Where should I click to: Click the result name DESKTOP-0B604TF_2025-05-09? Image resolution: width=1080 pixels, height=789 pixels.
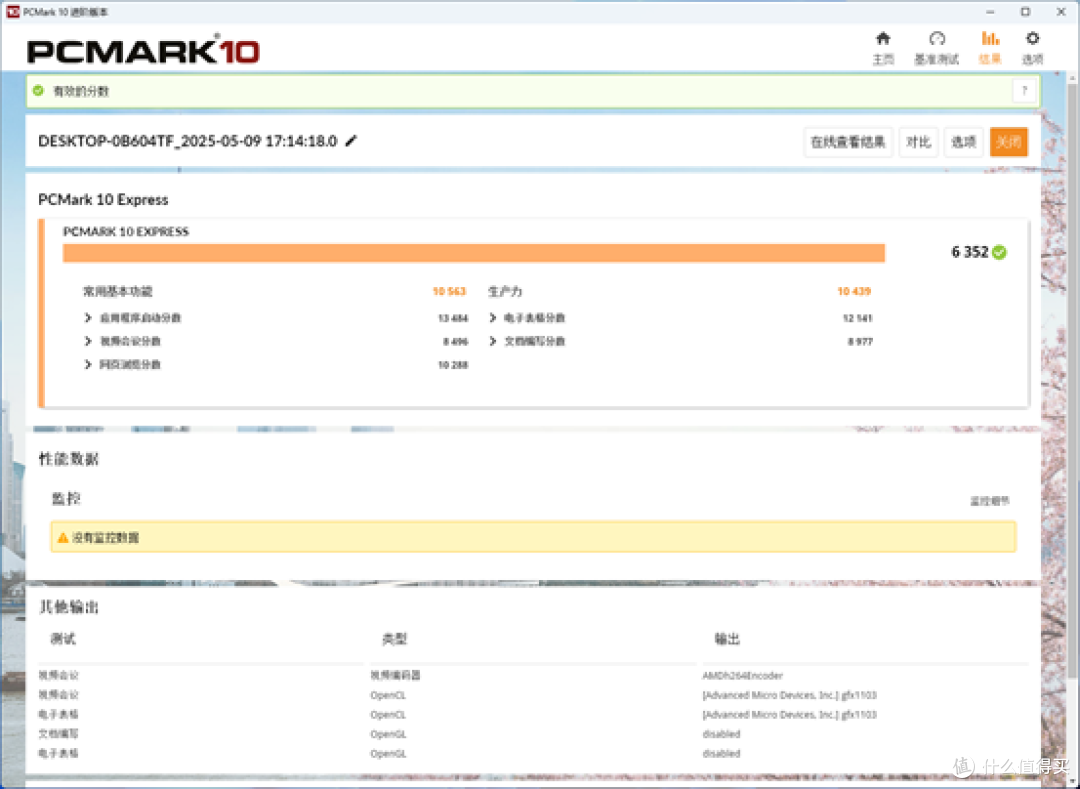click(187, 141)
